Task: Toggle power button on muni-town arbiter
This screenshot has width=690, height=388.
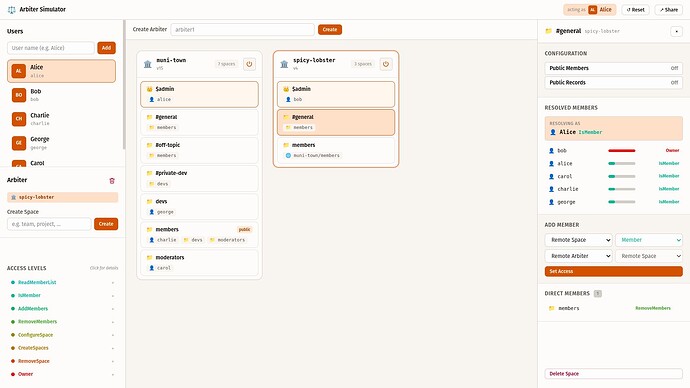Action: click(249, 64)
